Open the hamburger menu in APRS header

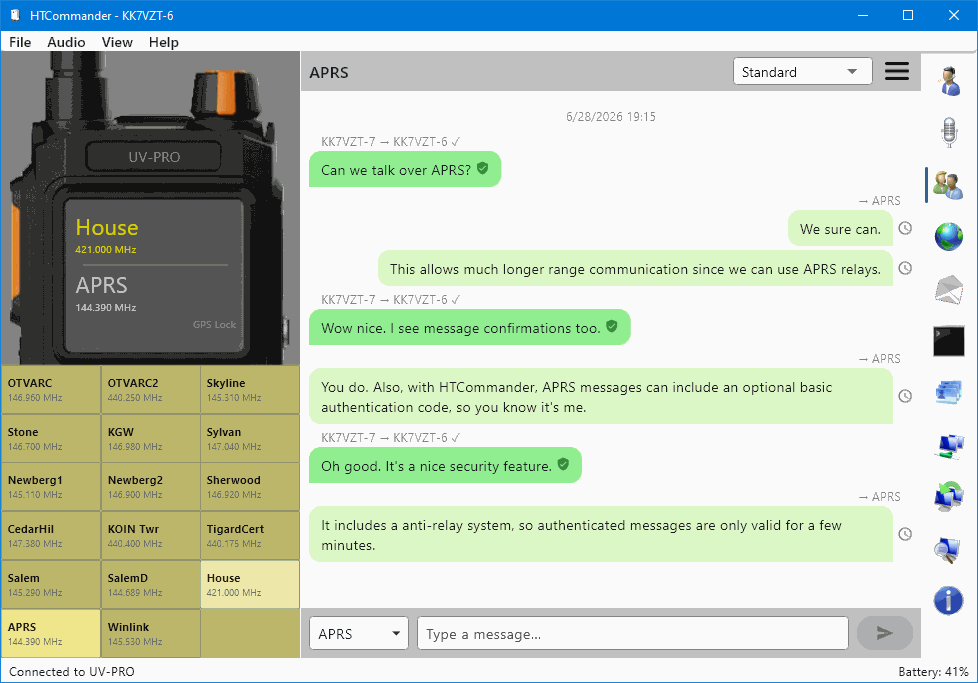[x=897, y=71]
